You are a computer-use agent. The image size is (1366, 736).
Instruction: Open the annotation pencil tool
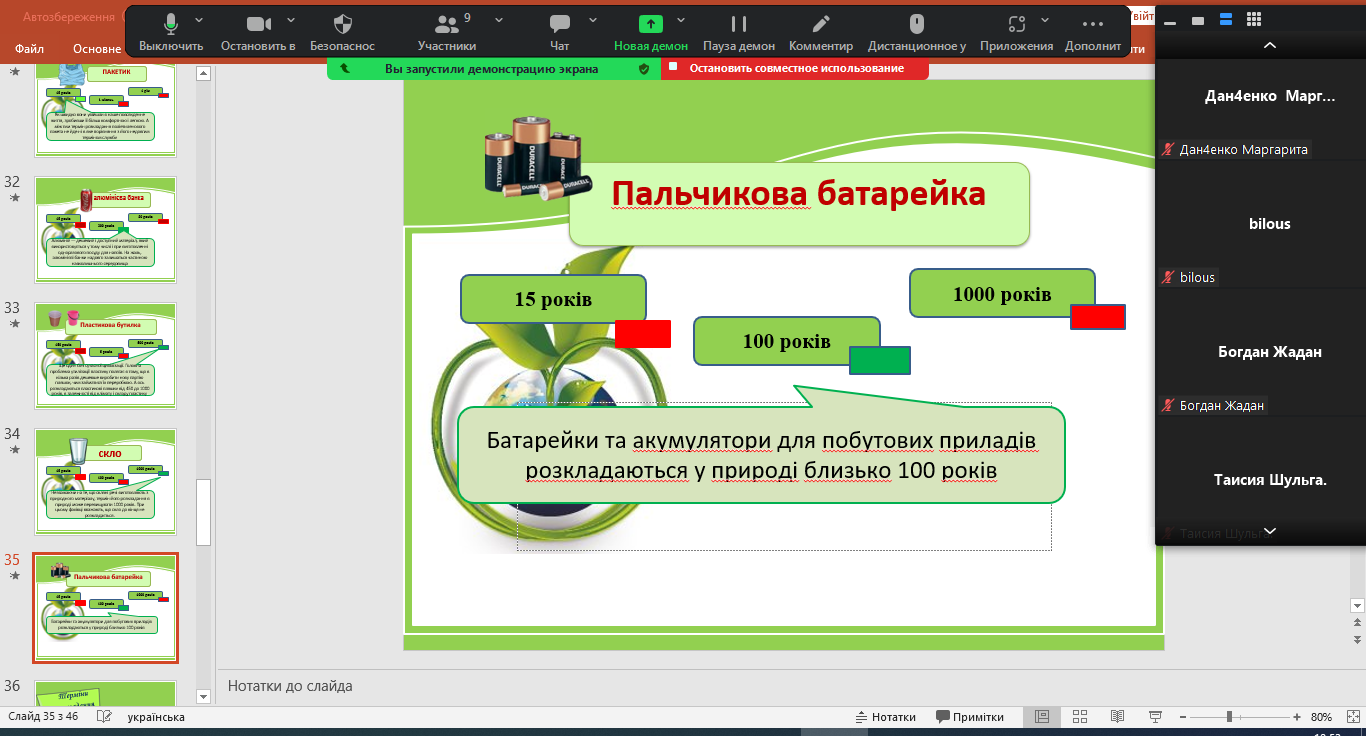click(x=821, y=24)
